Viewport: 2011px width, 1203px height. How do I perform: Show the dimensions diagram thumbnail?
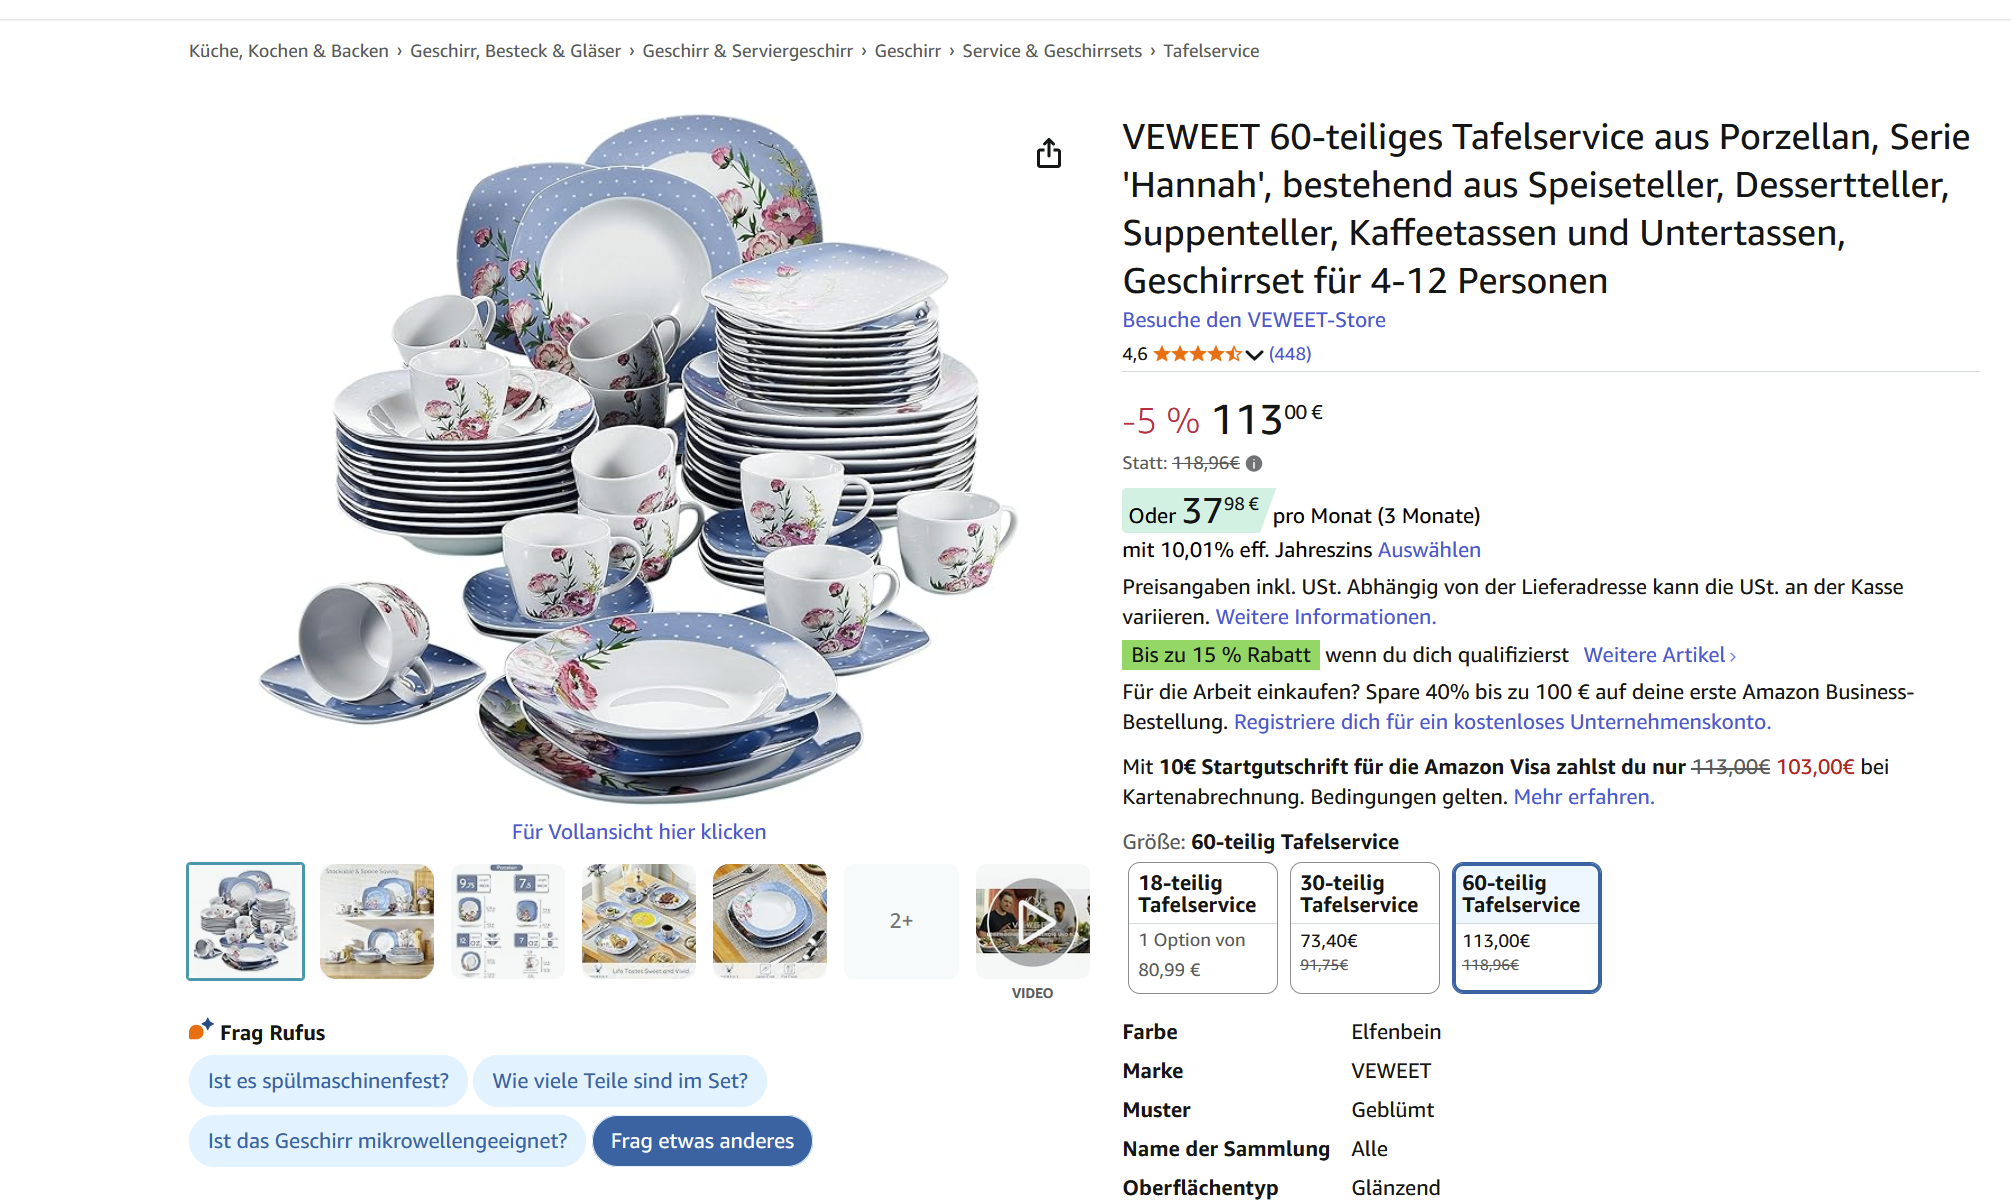(507, 921)
